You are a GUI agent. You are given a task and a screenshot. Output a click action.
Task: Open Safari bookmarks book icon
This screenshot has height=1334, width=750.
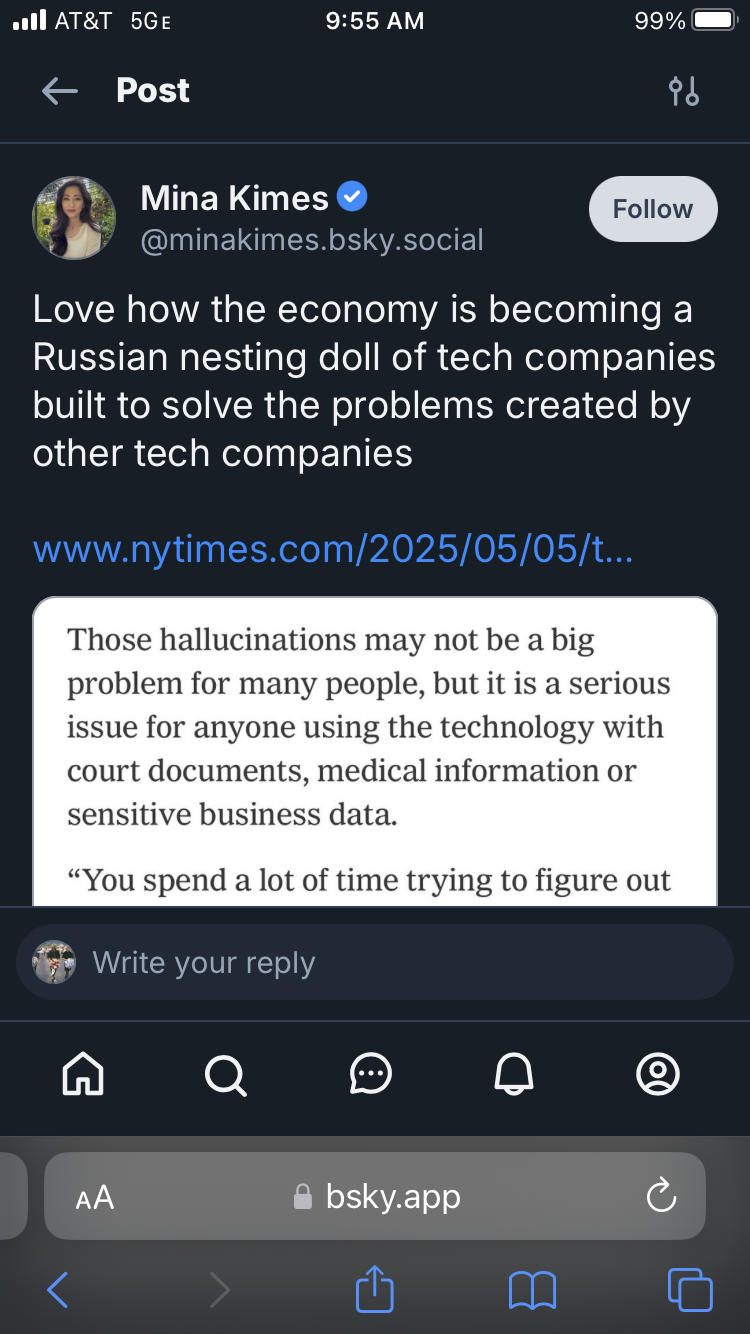coord(532,1290)
